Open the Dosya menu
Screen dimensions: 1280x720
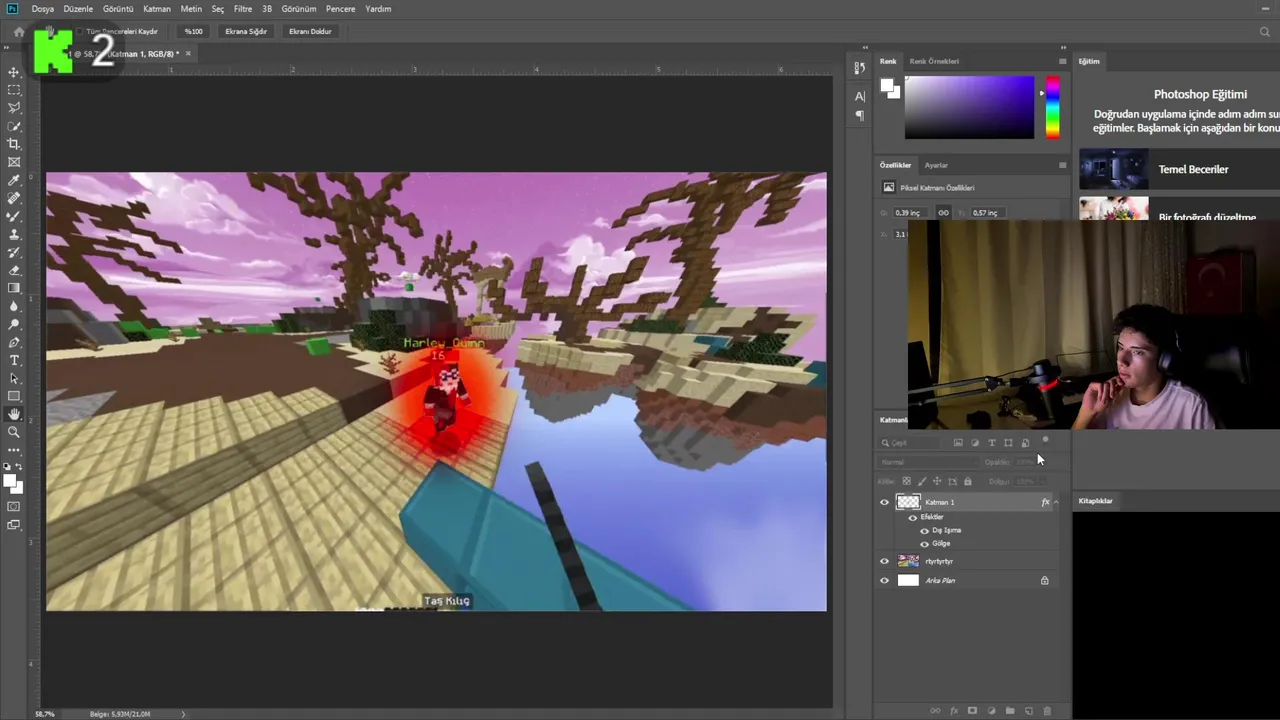pyautogui.click(x=42, y=9)
